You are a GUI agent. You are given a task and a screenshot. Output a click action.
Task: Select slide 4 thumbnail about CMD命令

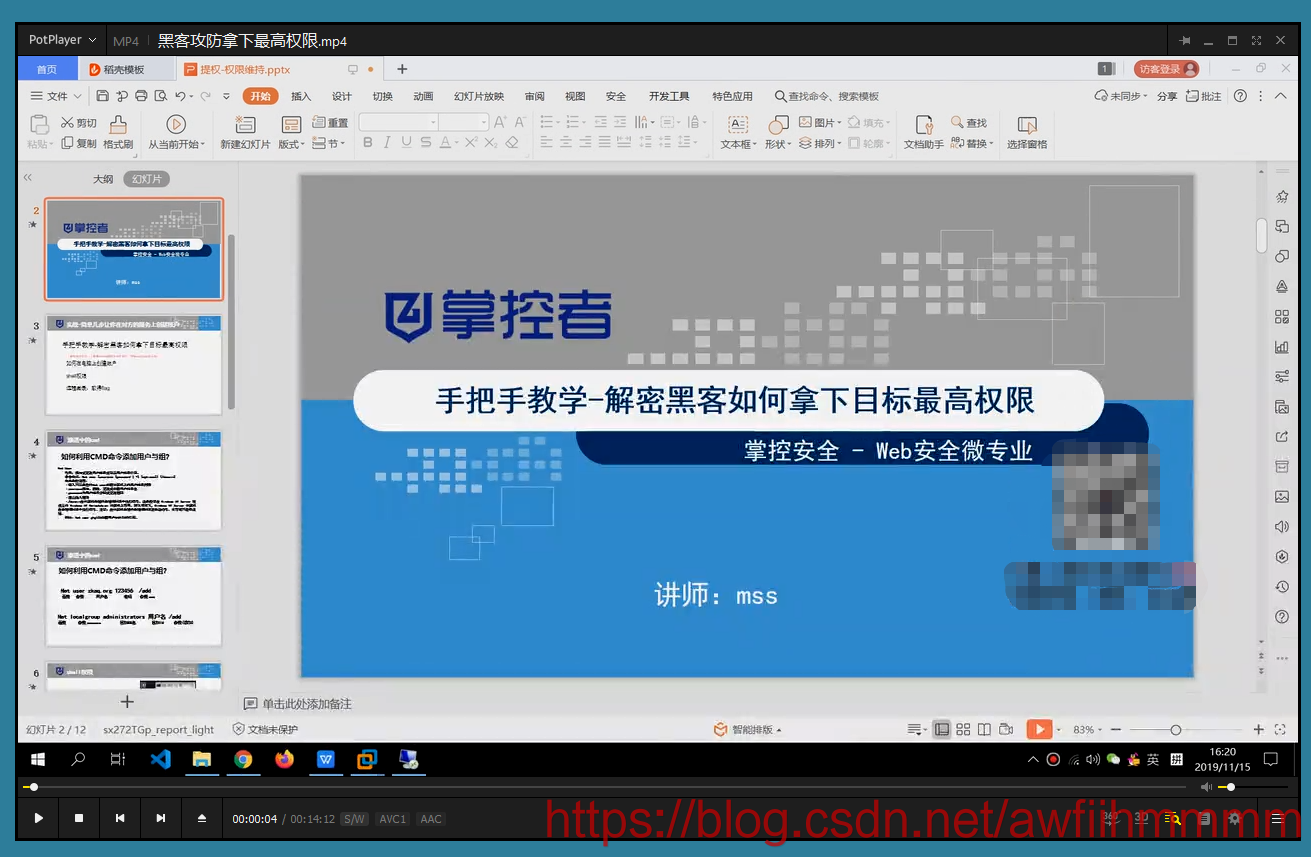coord(134,481)
